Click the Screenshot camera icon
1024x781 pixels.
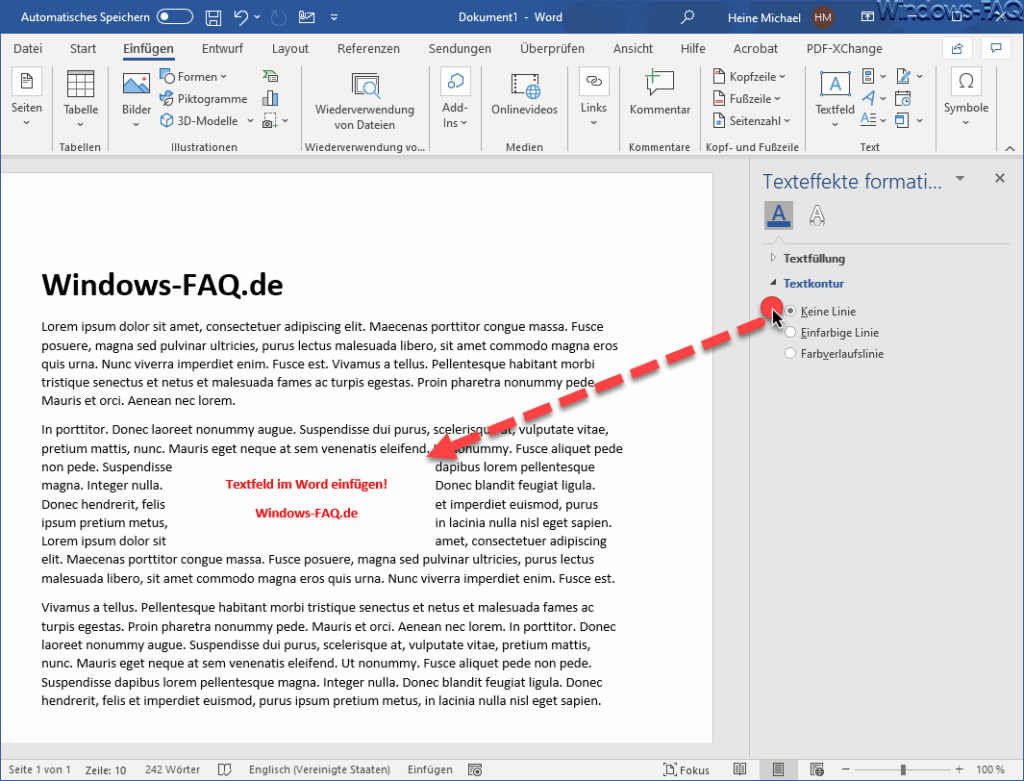point(270,121)
